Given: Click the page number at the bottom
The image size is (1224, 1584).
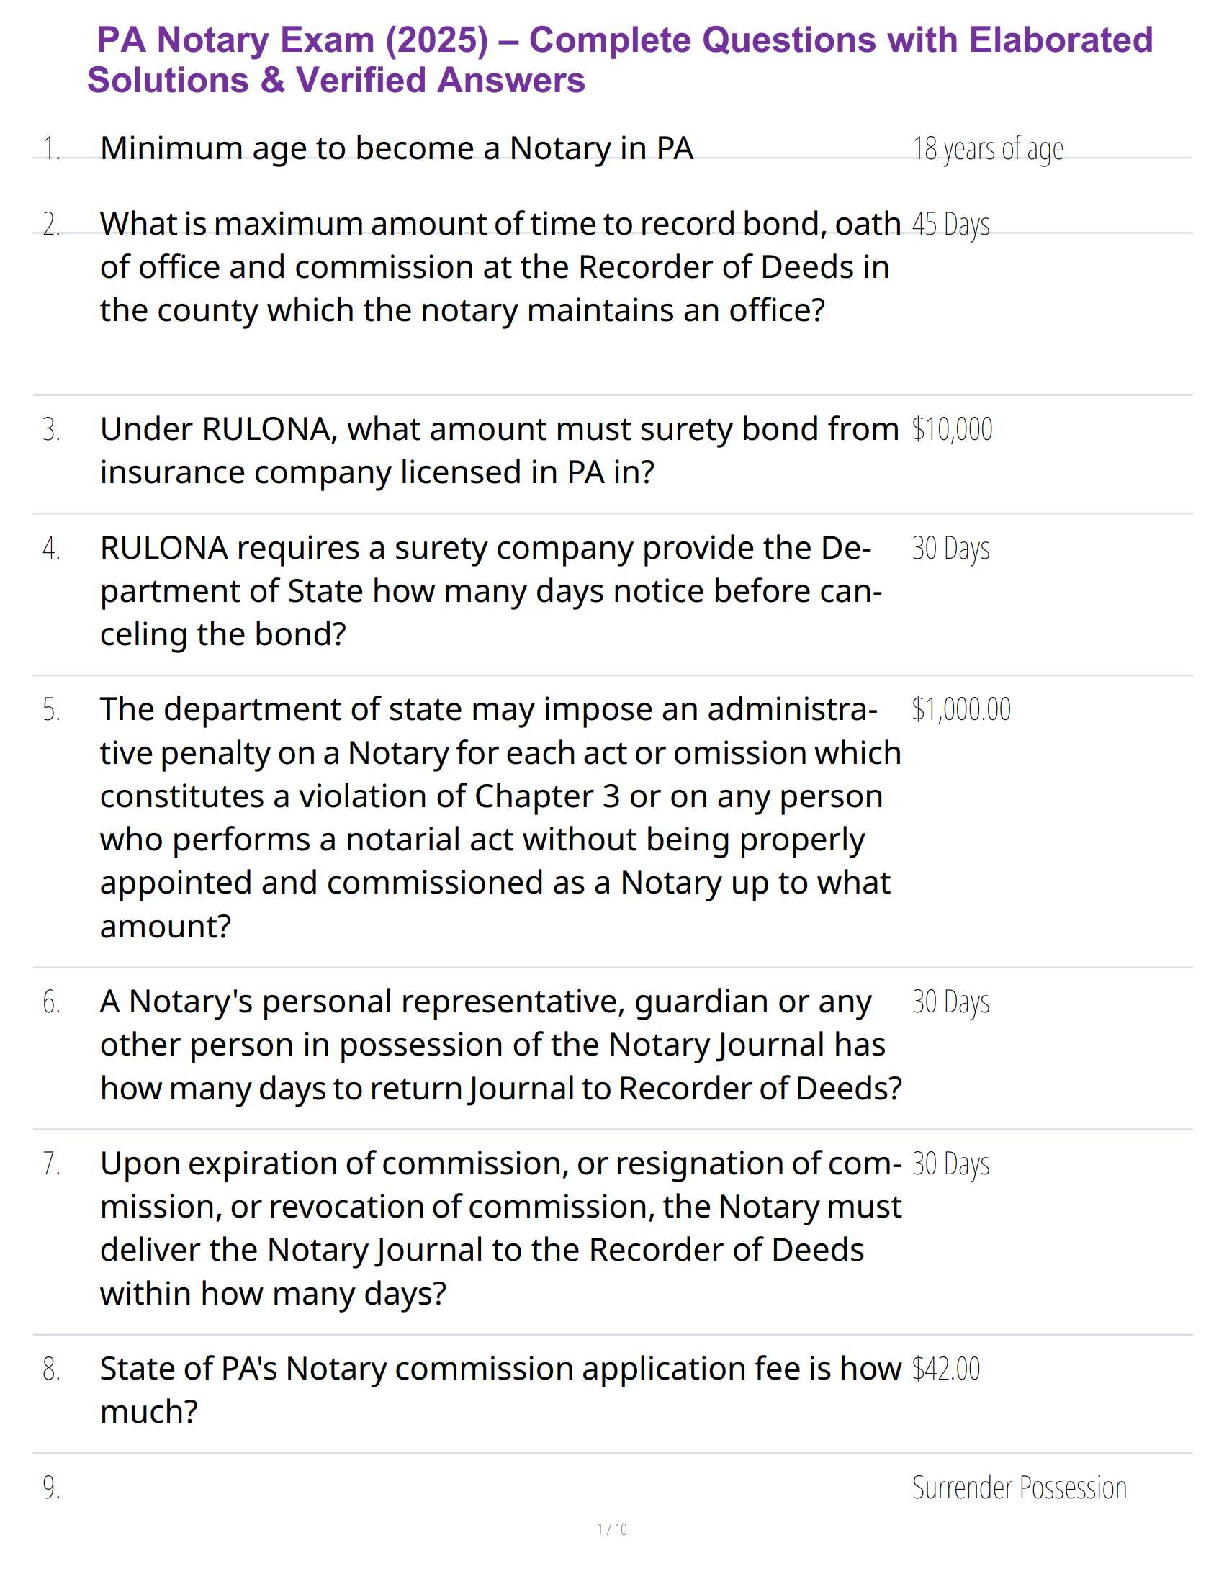Looking at the screenshot, I should [612, 1529].
